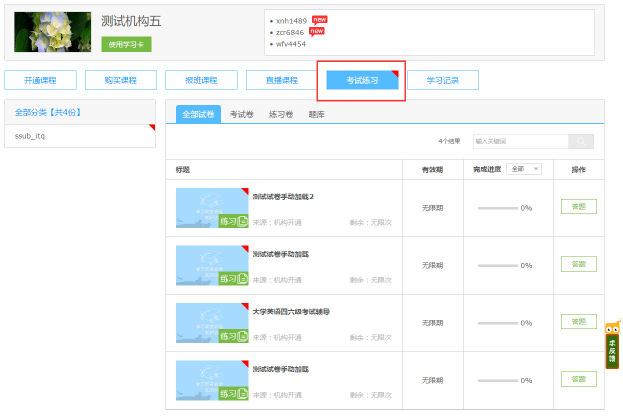
Task: Open the 完成进度 全部 filter dropdown
Action: [524, 169]
